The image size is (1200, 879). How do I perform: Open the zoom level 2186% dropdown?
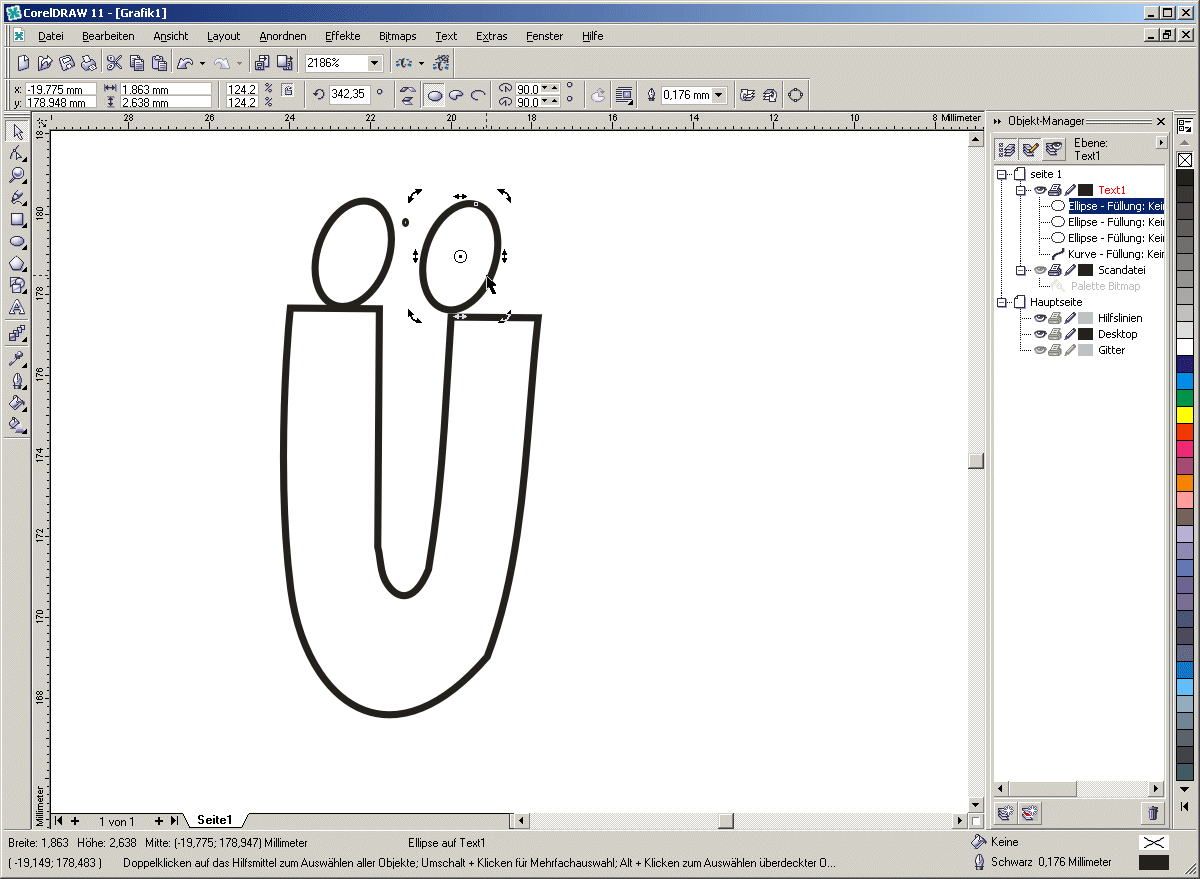374,63
